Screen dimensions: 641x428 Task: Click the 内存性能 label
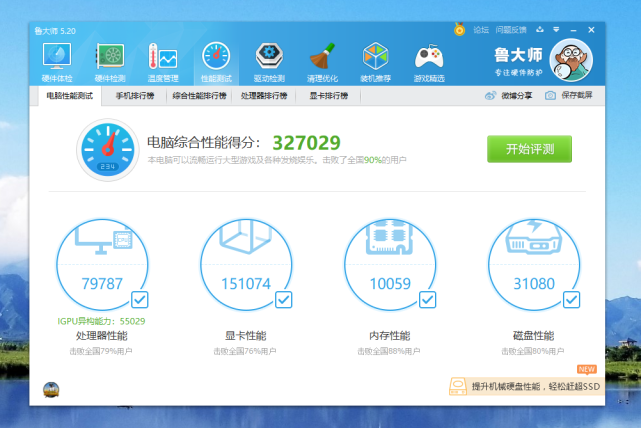[x=390, y=336]
